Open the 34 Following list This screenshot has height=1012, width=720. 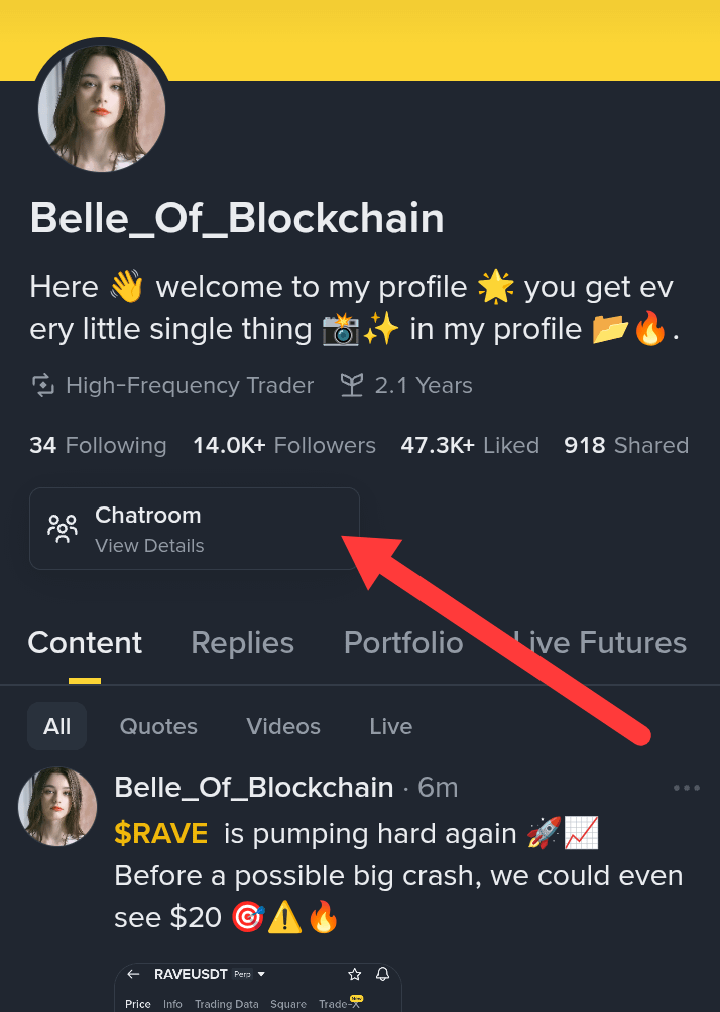tap(97, 445)
